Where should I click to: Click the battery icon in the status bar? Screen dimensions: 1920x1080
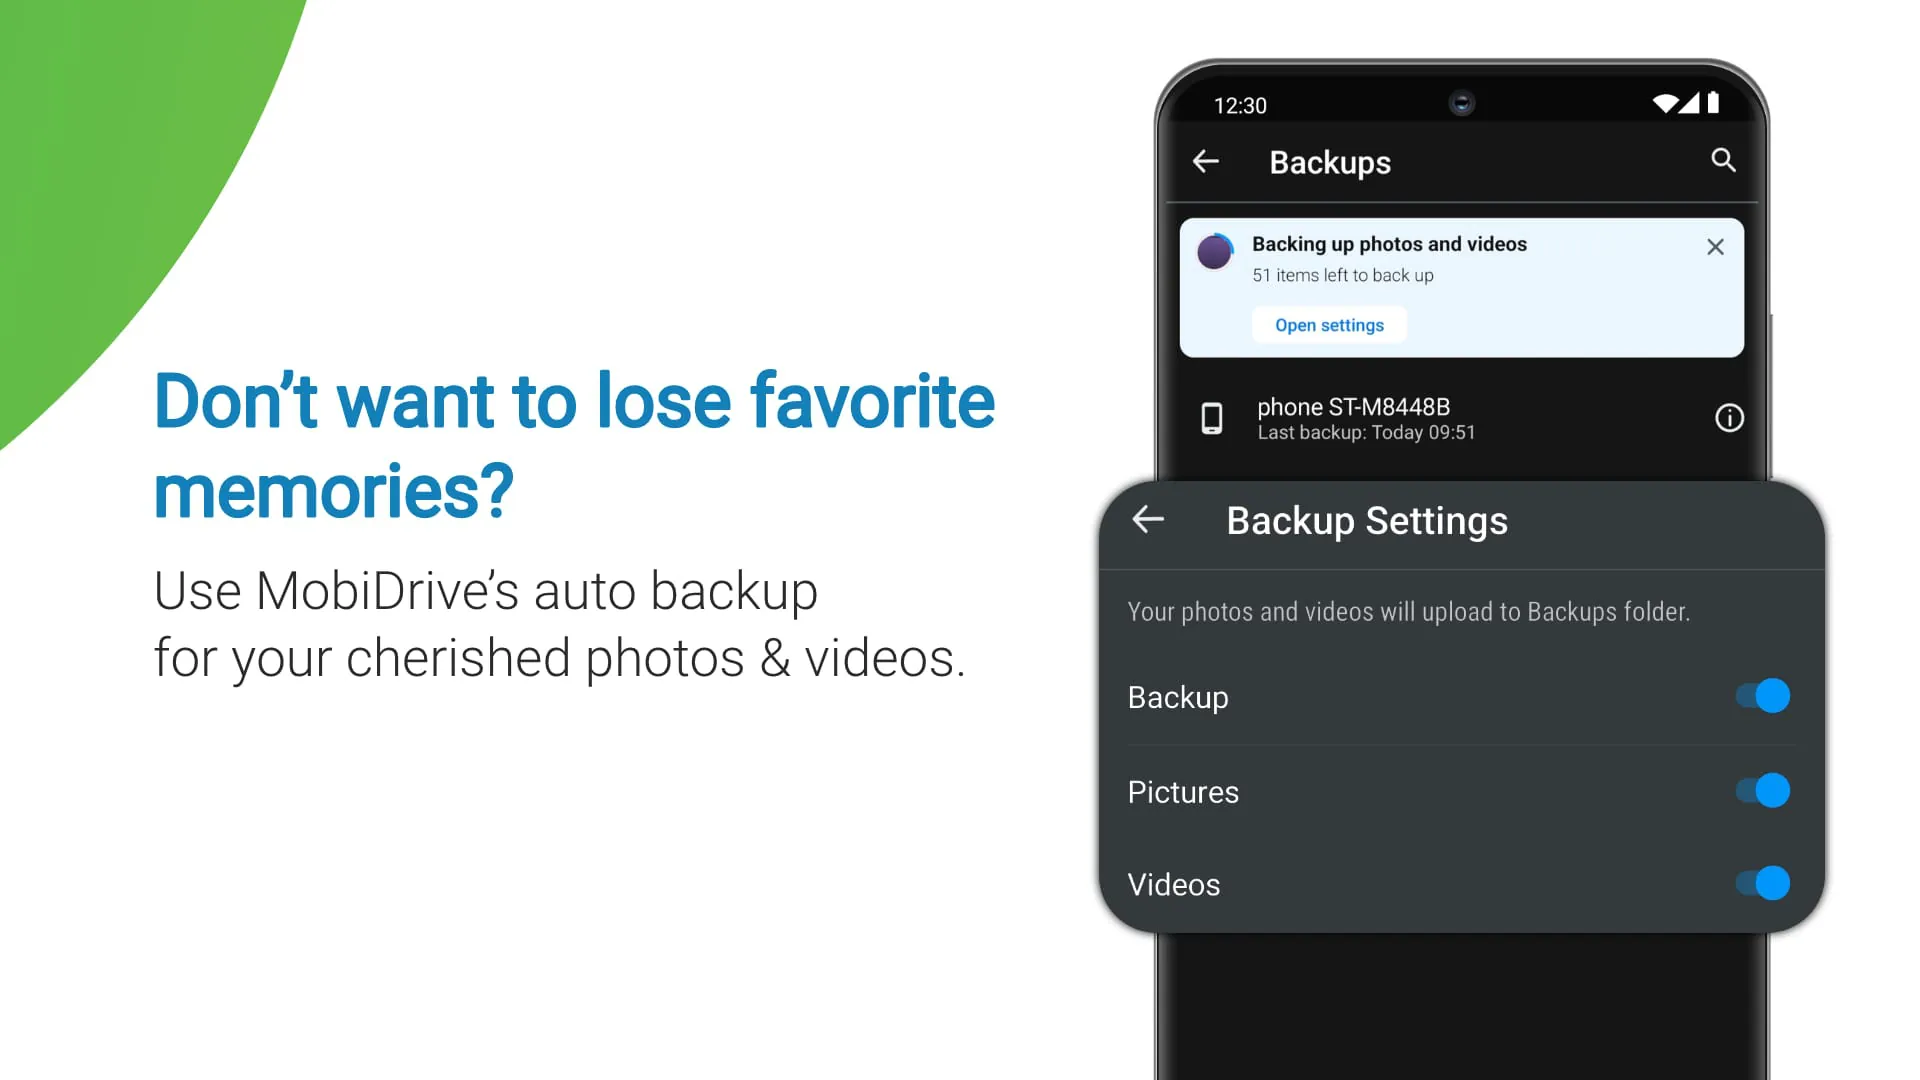(x=1712, y=103)
